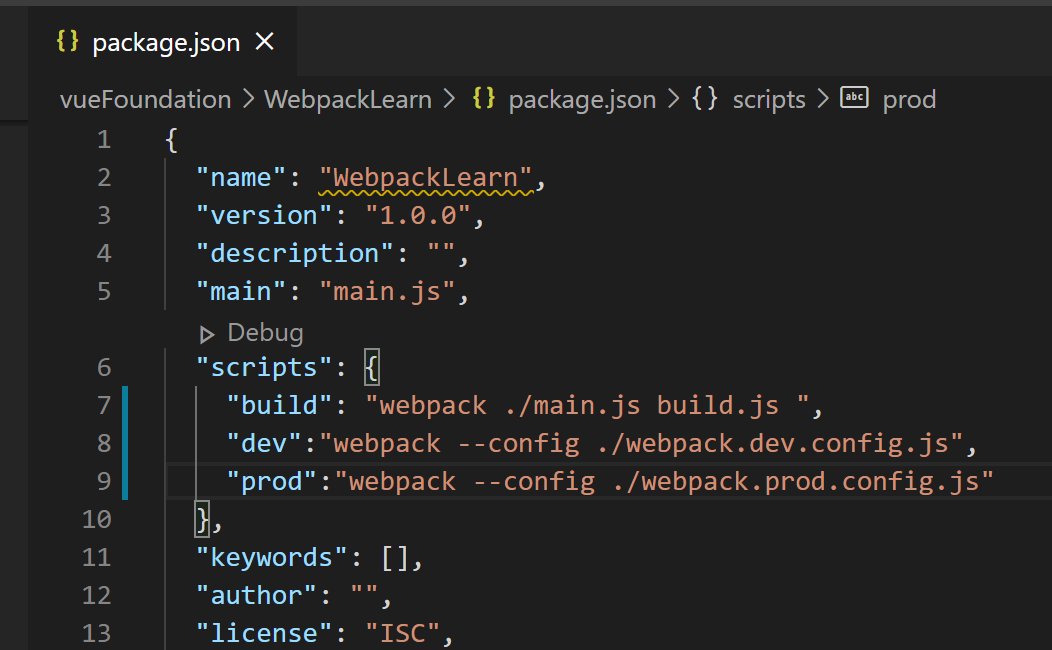This screenshot has width=1052, height=650.
Task: Select the scripts breadcrumb item
Action: pyautogui.click(x=769, y=100)
